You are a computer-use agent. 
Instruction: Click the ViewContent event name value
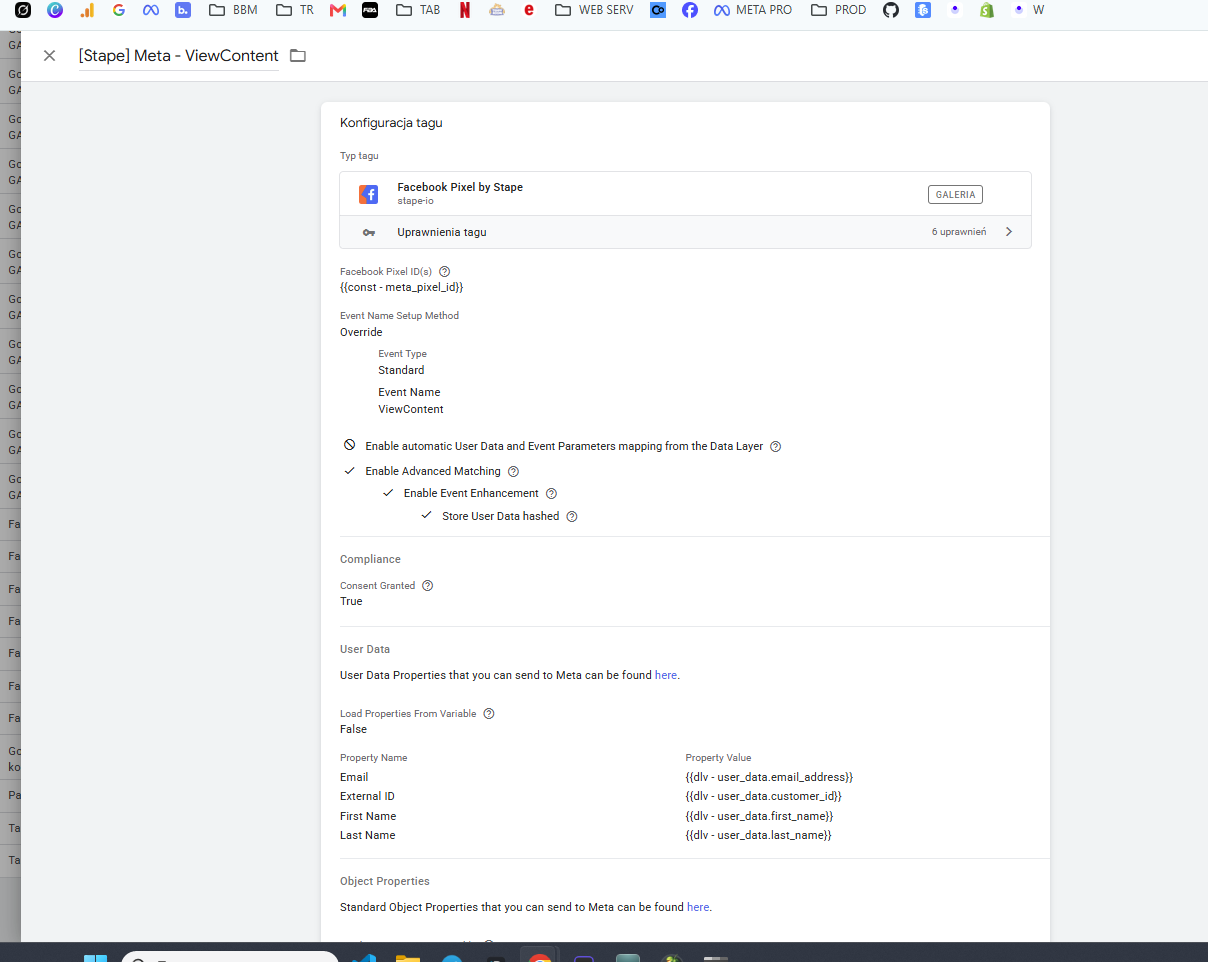coord(411,409)
